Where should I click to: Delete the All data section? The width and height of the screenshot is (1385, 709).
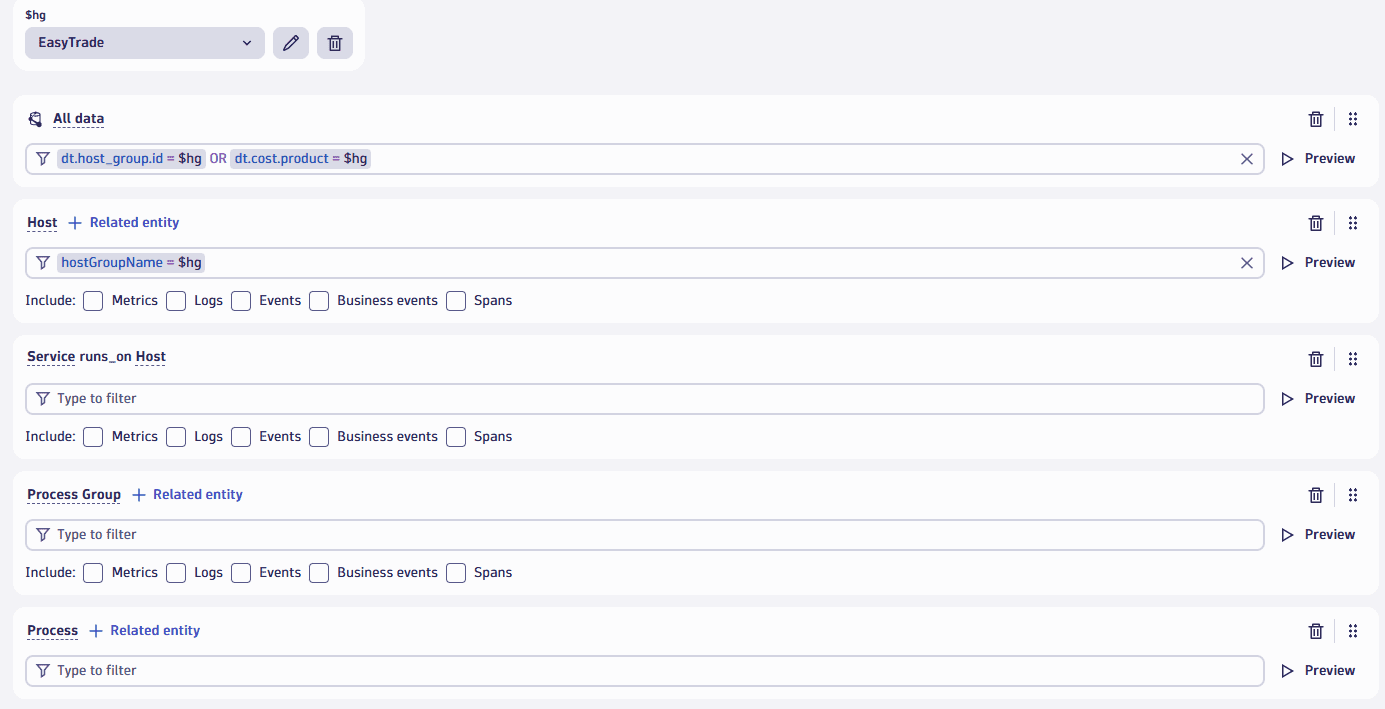tap(1316, 119)
